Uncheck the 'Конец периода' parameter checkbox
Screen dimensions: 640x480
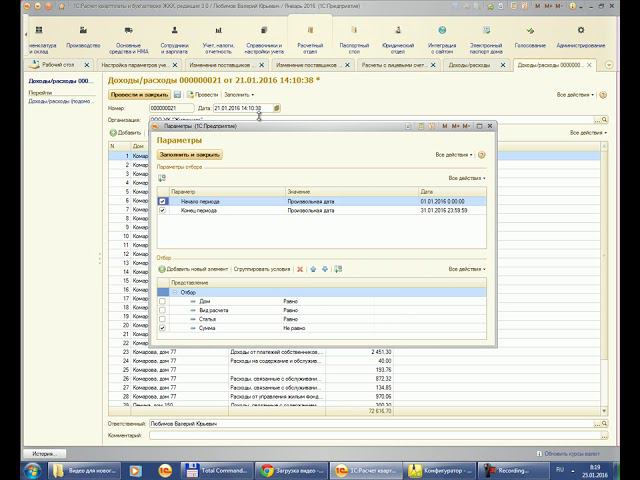163,211
